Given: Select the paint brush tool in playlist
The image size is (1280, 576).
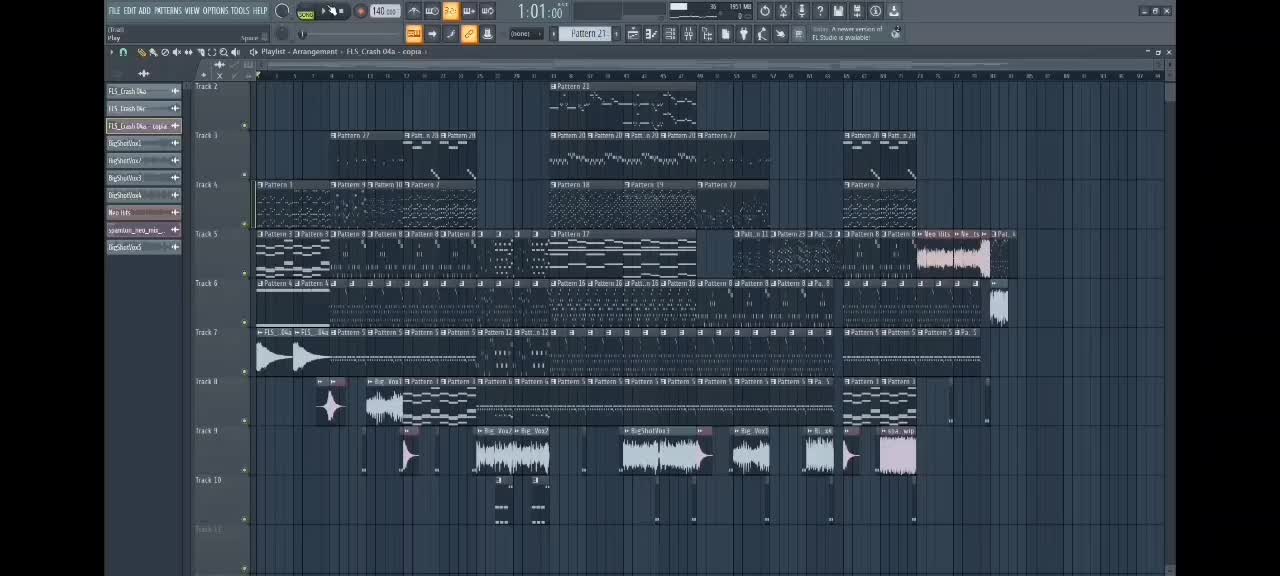Looking at the screenshot, I should coord(153,52).
